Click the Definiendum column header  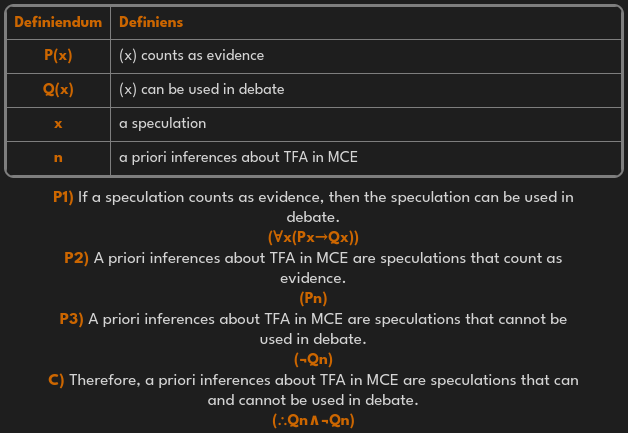point(58,21)
